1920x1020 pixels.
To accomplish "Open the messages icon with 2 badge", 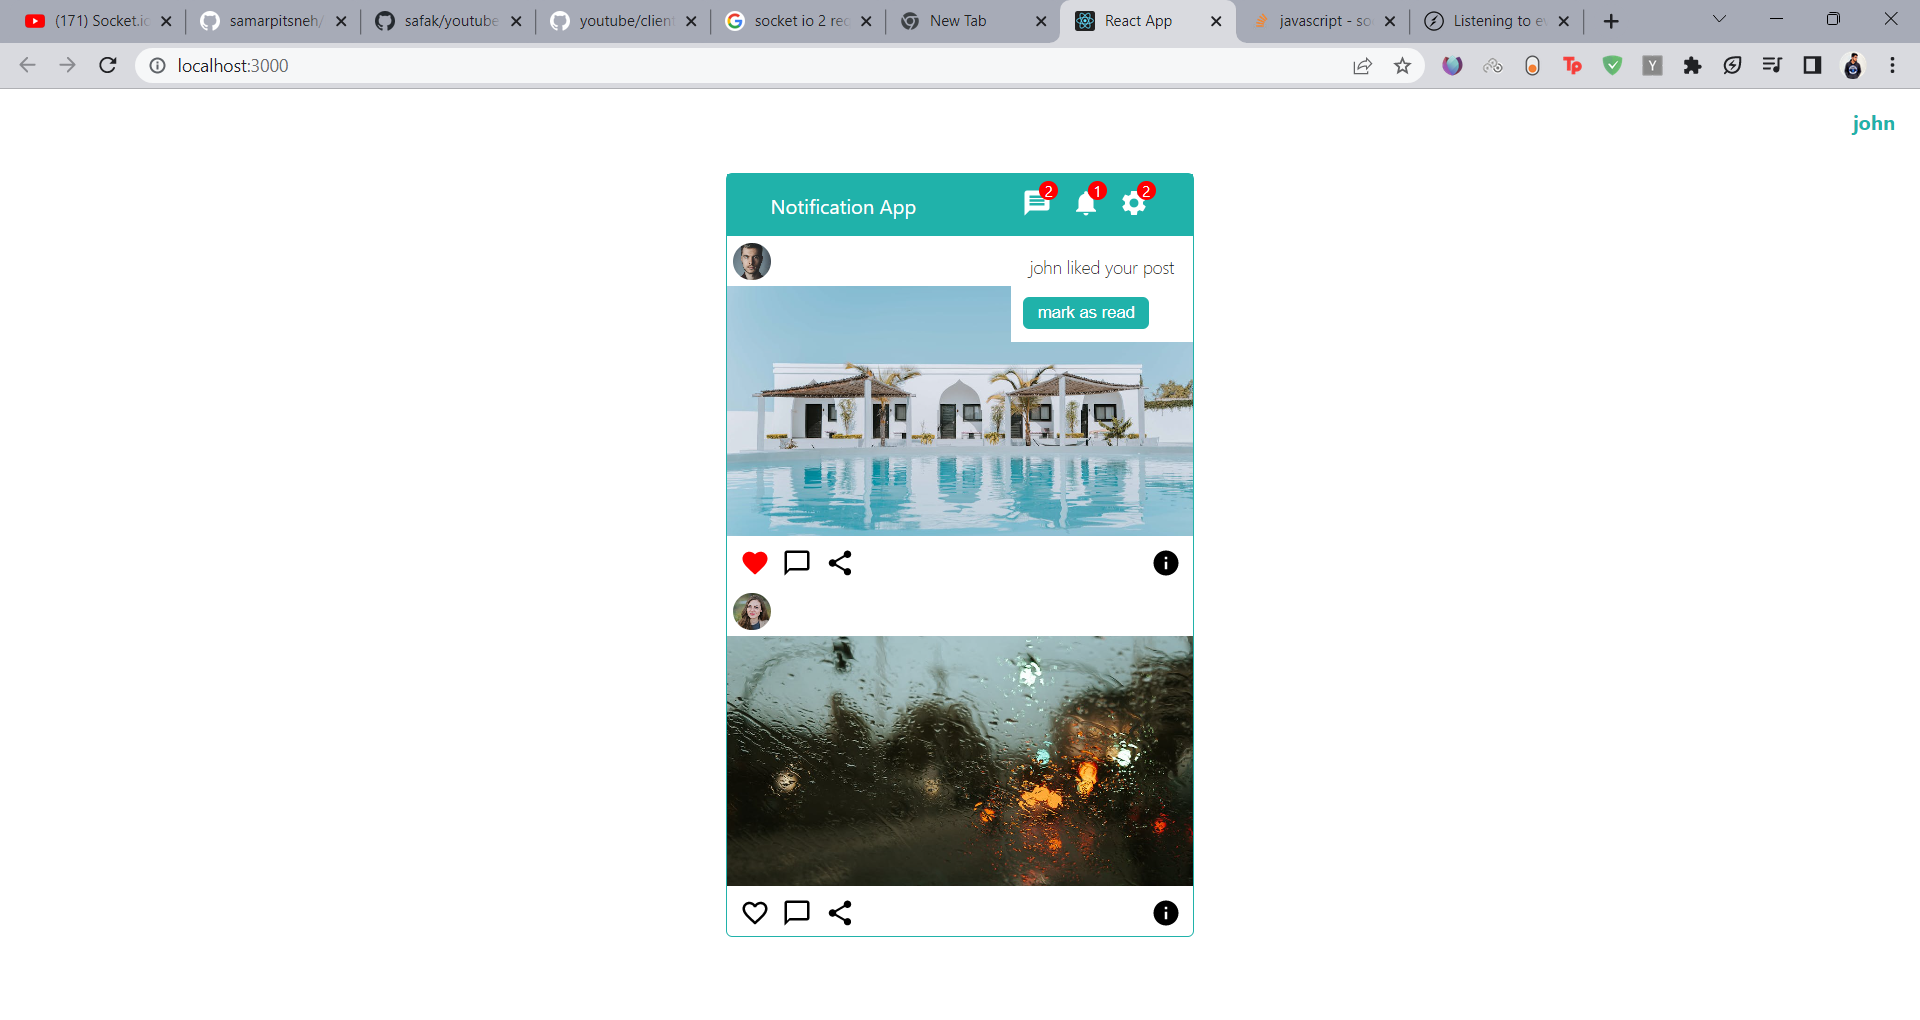I will pos(1037,203).
